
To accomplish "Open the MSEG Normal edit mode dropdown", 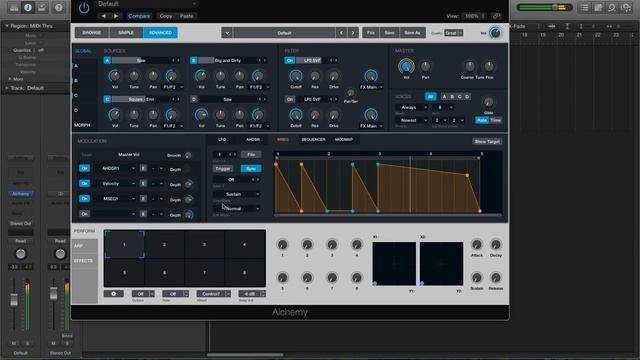I will tap(236, 209).
